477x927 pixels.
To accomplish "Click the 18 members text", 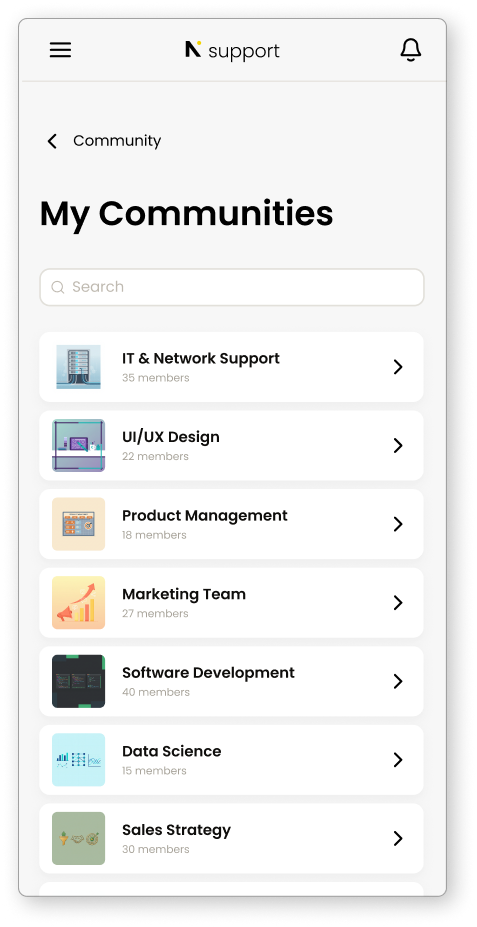I will click(154, 535).
